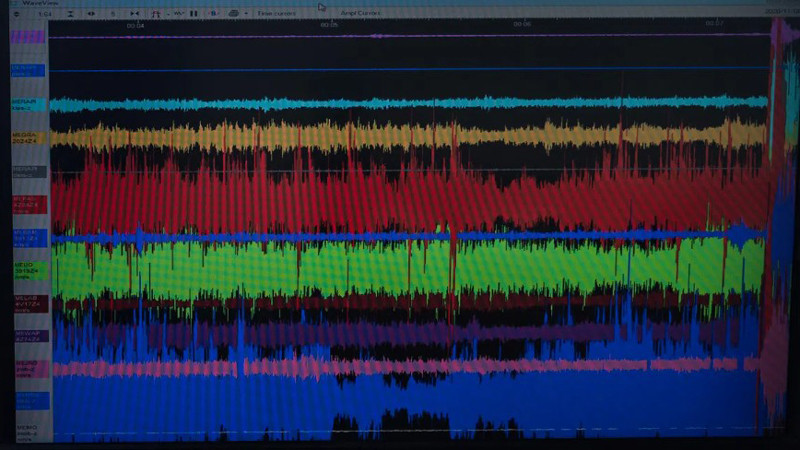Select the gray MERAPI channel label

pyautogui.click(x=29, y=171)
